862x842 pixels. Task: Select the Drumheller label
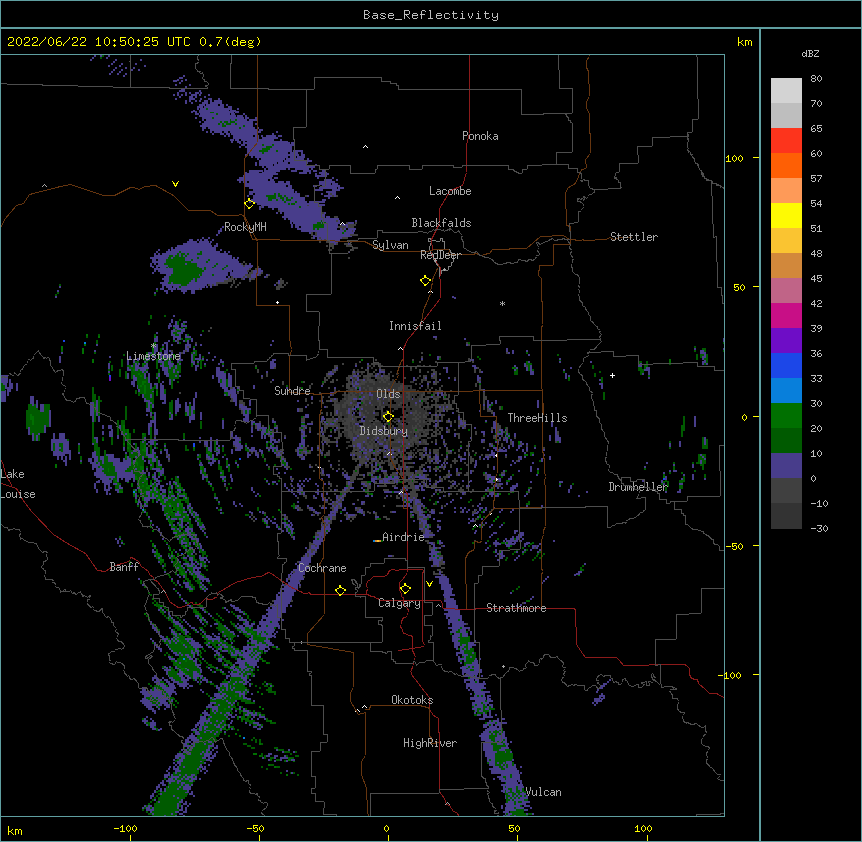[638, 487]
